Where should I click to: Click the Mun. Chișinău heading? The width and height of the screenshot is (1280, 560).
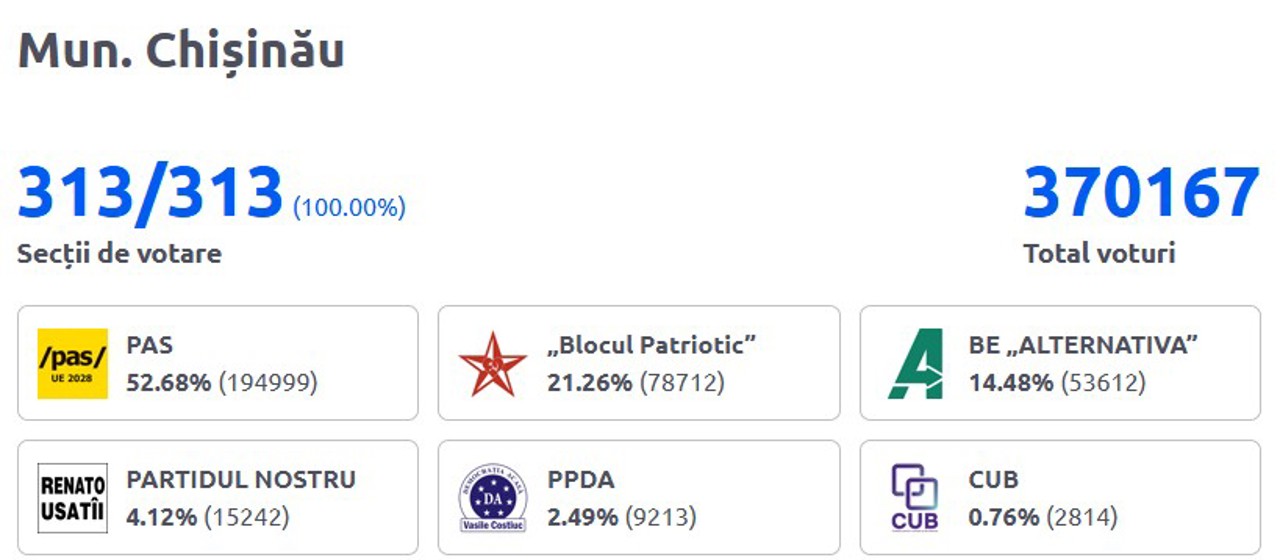tap(181, 51)
